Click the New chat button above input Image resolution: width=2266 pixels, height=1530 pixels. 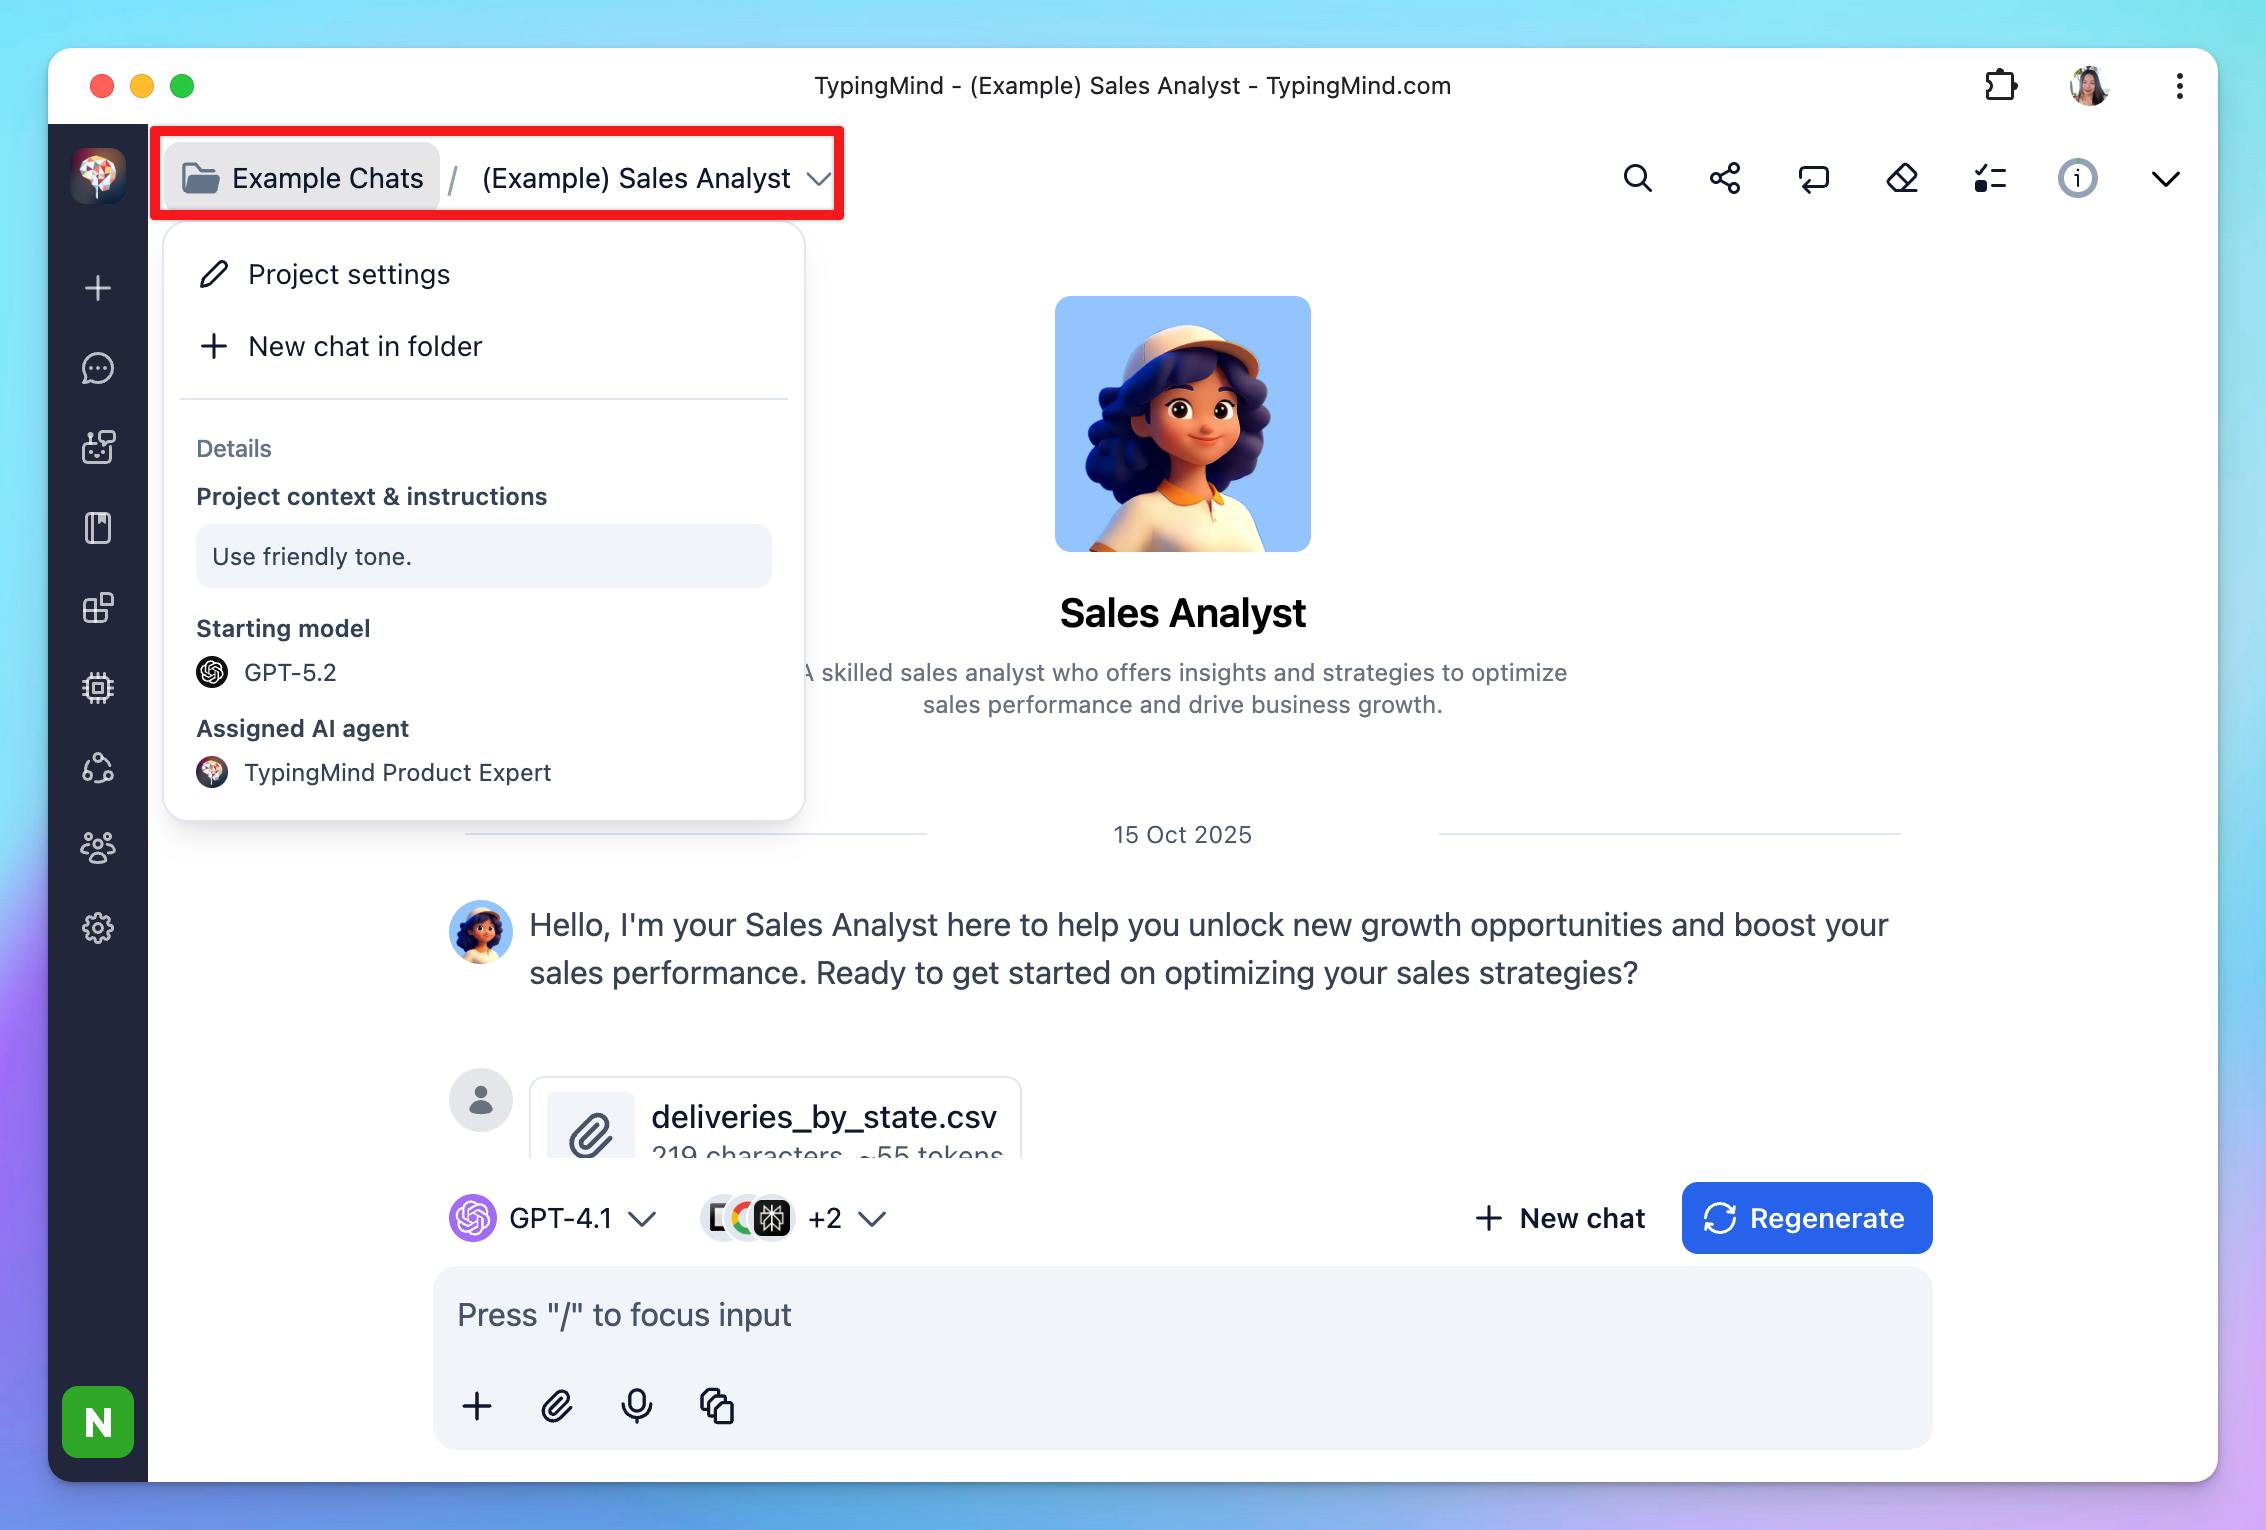1560,1218
